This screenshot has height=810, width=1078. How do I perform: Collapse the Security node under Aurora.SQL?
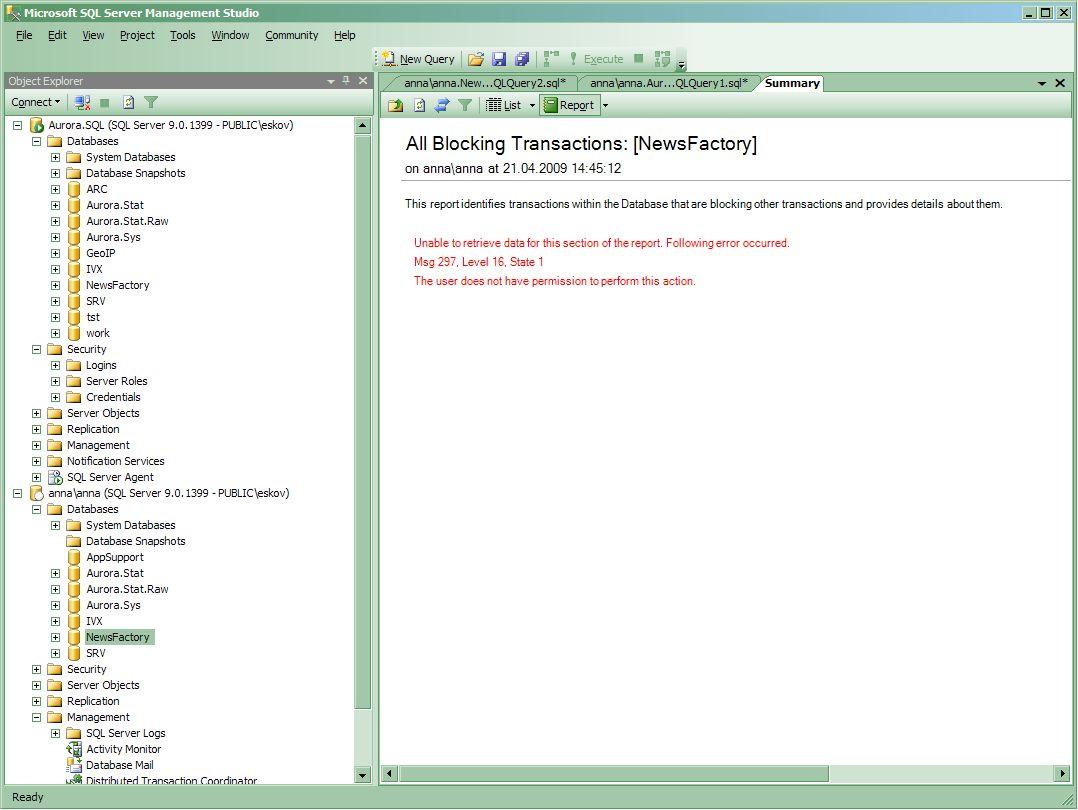coord(36,349)
